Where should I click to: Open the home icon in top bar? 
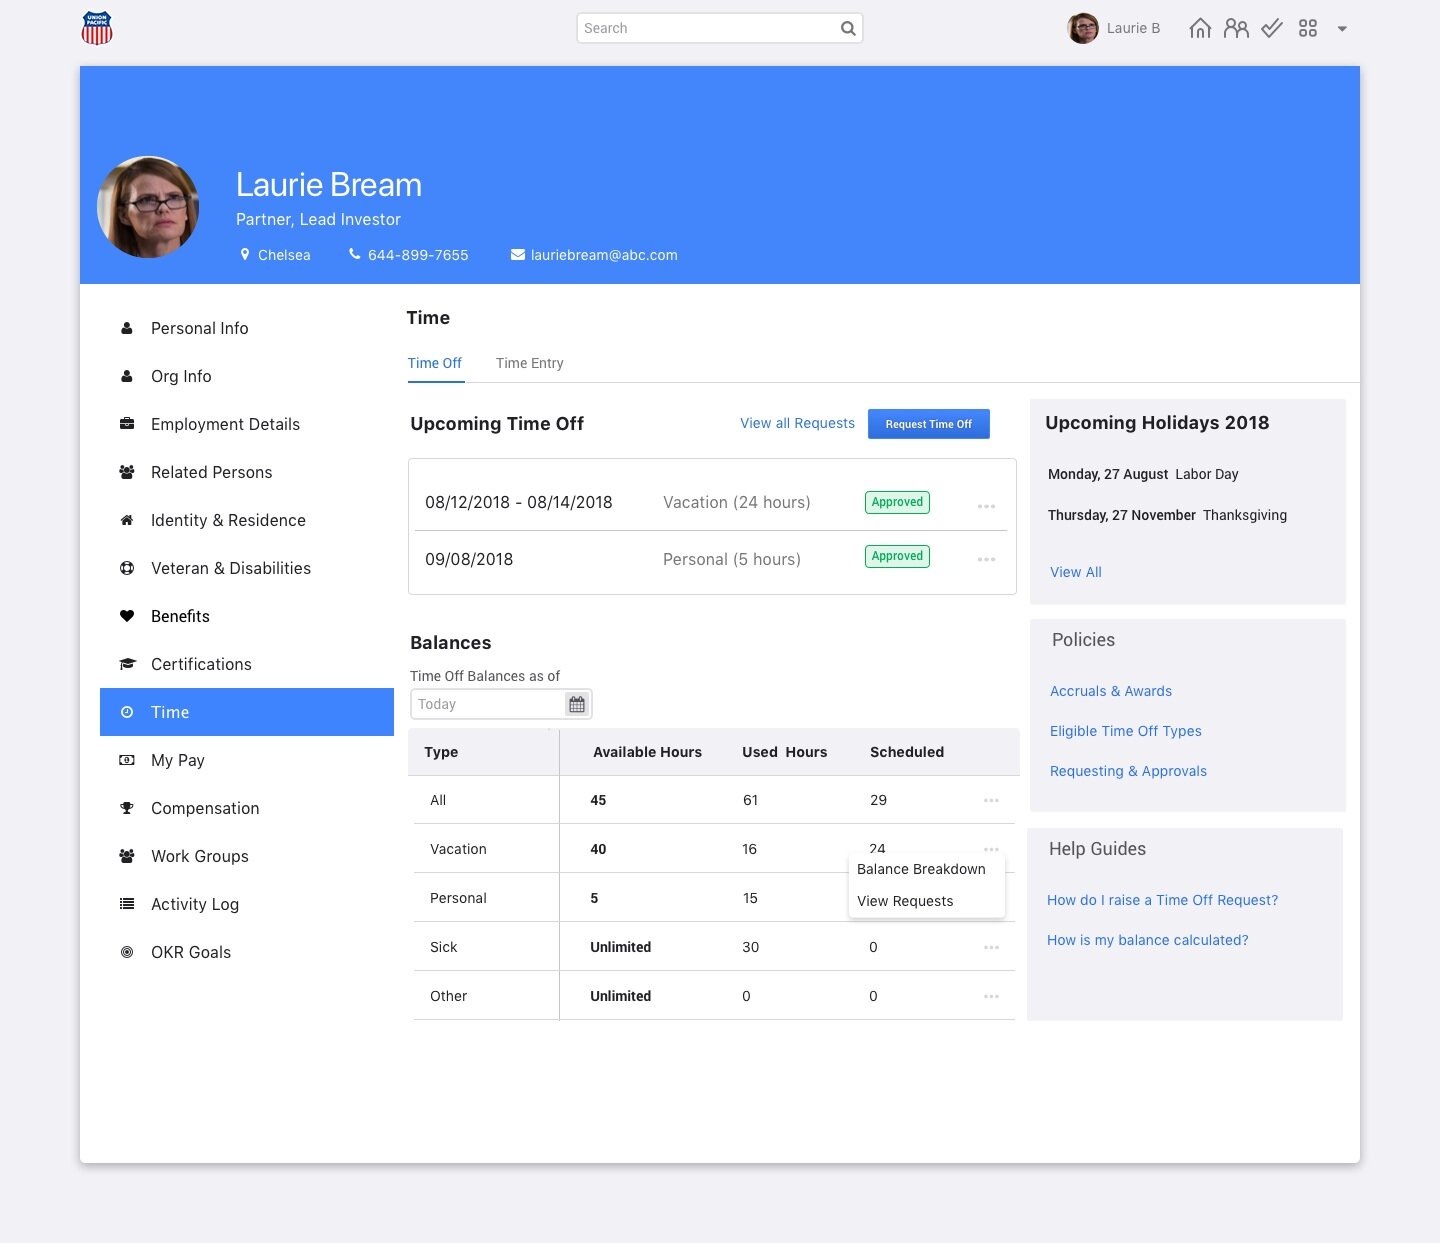point(1200,28)
